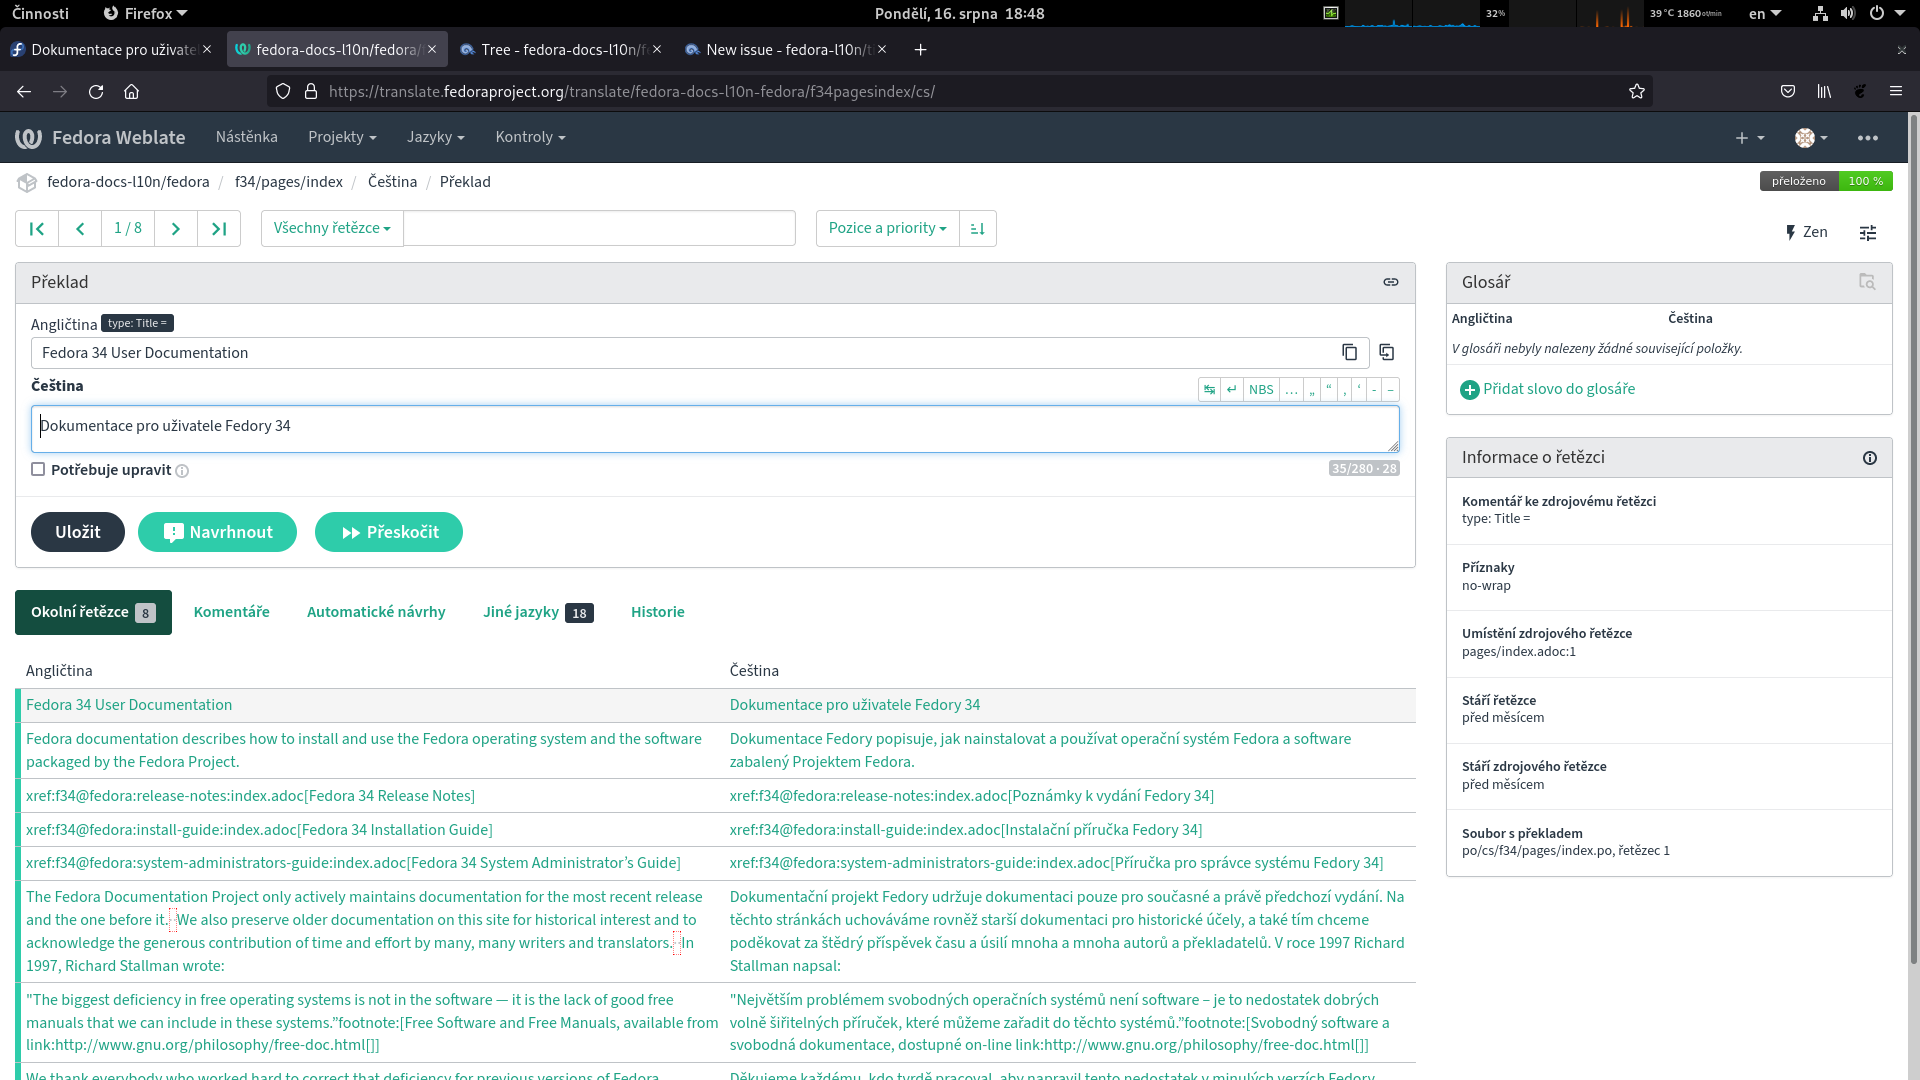The height and width of the screenshot is (1080, 1920).
Task: Go back to the previous page
Action: tap(24, 92)
